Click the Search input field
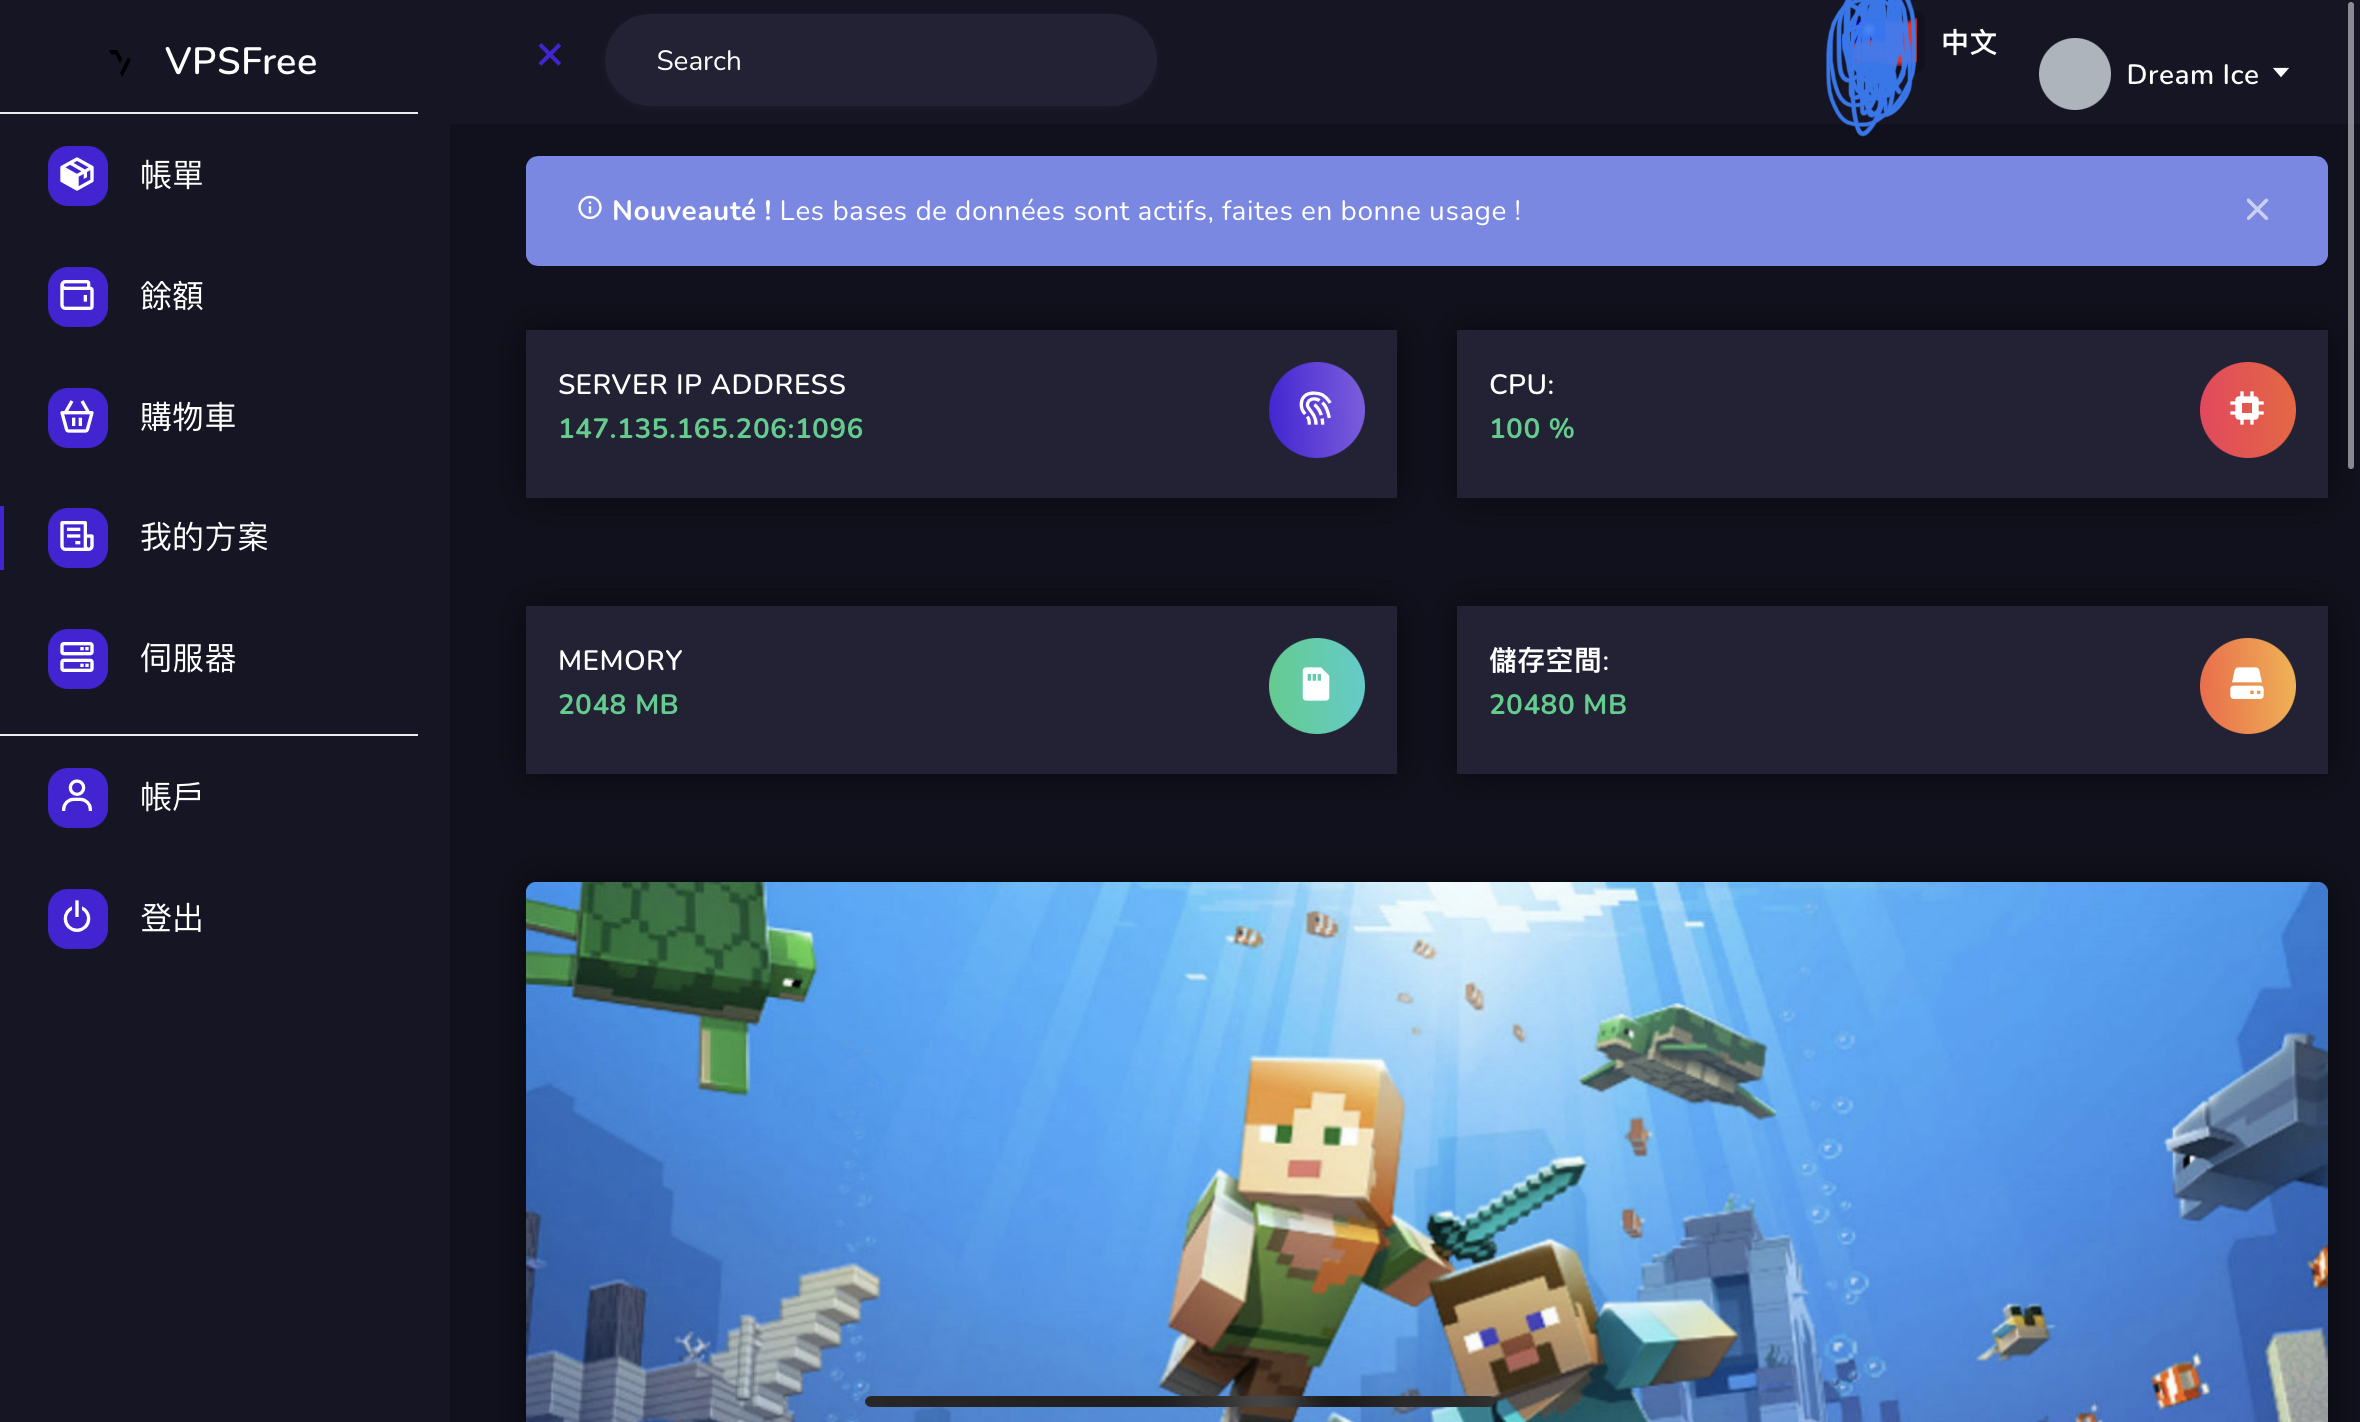This screenshot has height=1422, width=2360. tap(880, 60)
